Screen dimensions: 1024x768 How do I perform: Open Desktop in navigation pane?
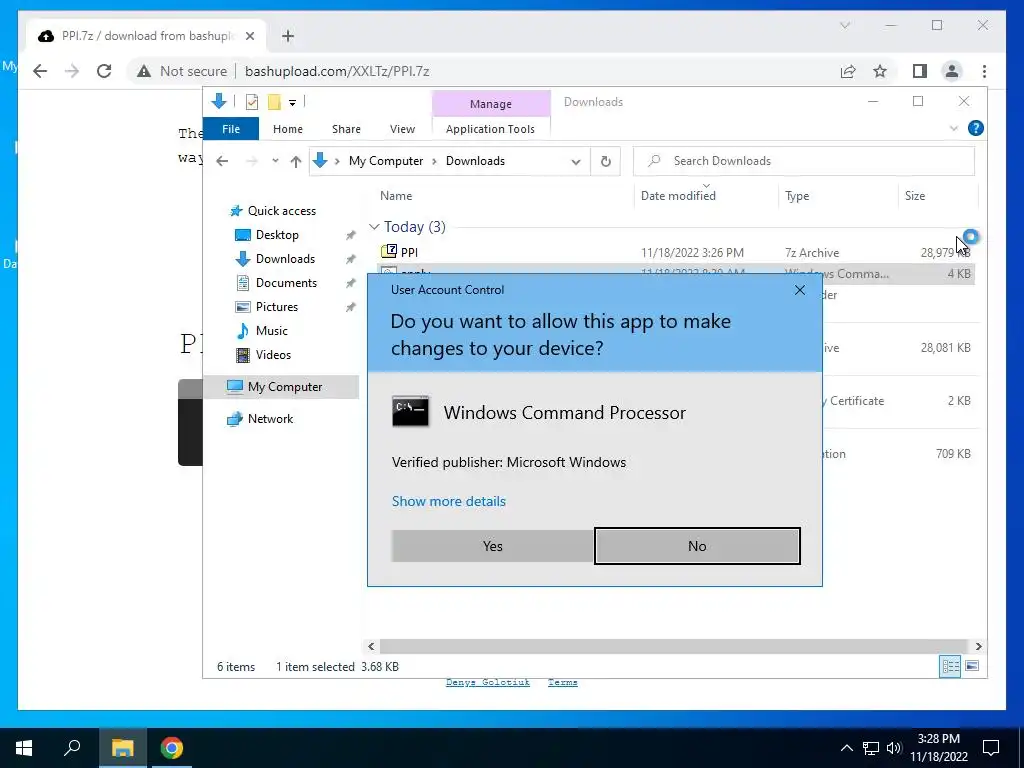pos(277,235)
